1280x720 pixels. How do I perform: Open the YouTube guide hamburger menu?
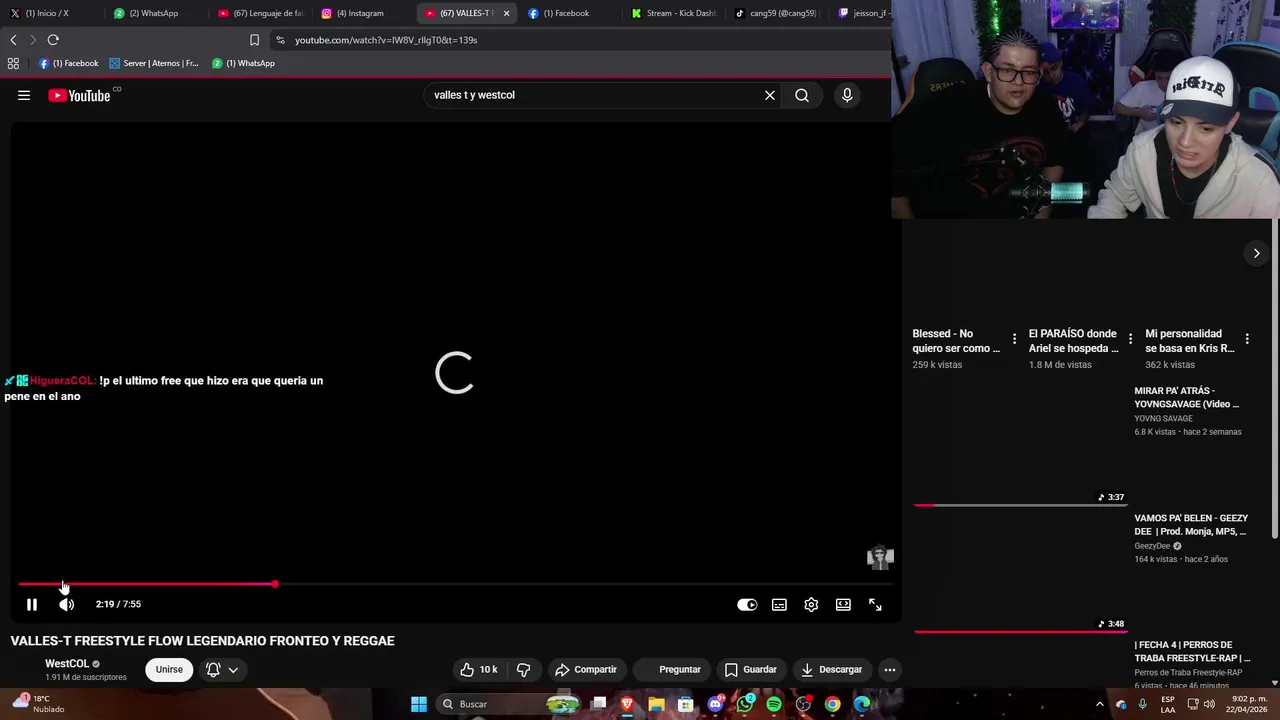(x=24, y=95)
